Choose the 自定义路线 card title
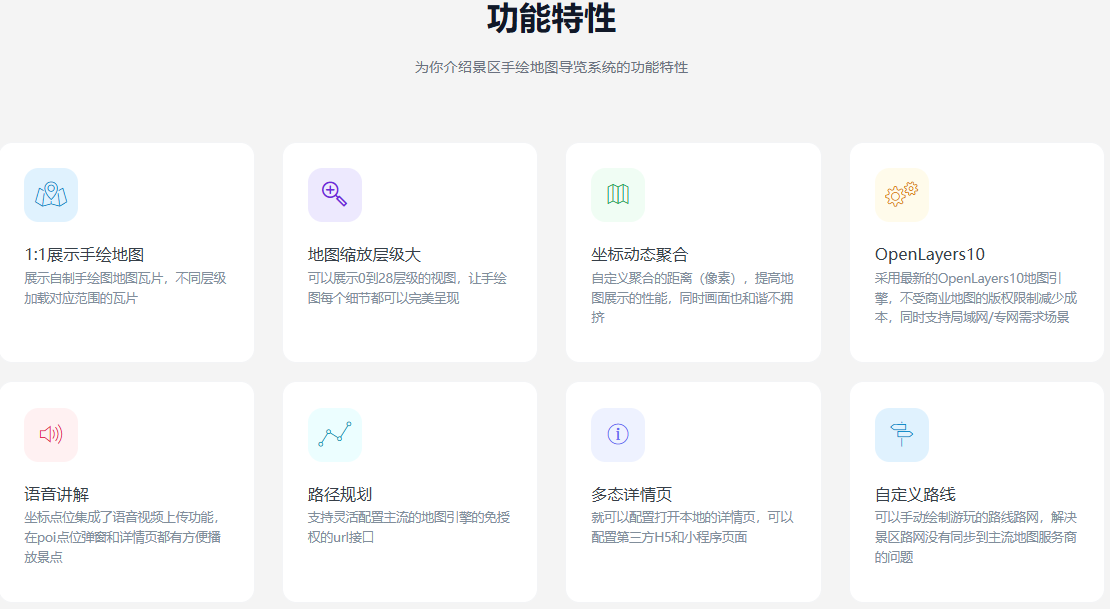Image resolution: width=1110 pixels, height=609 pixels. click(x=915, y=494)
